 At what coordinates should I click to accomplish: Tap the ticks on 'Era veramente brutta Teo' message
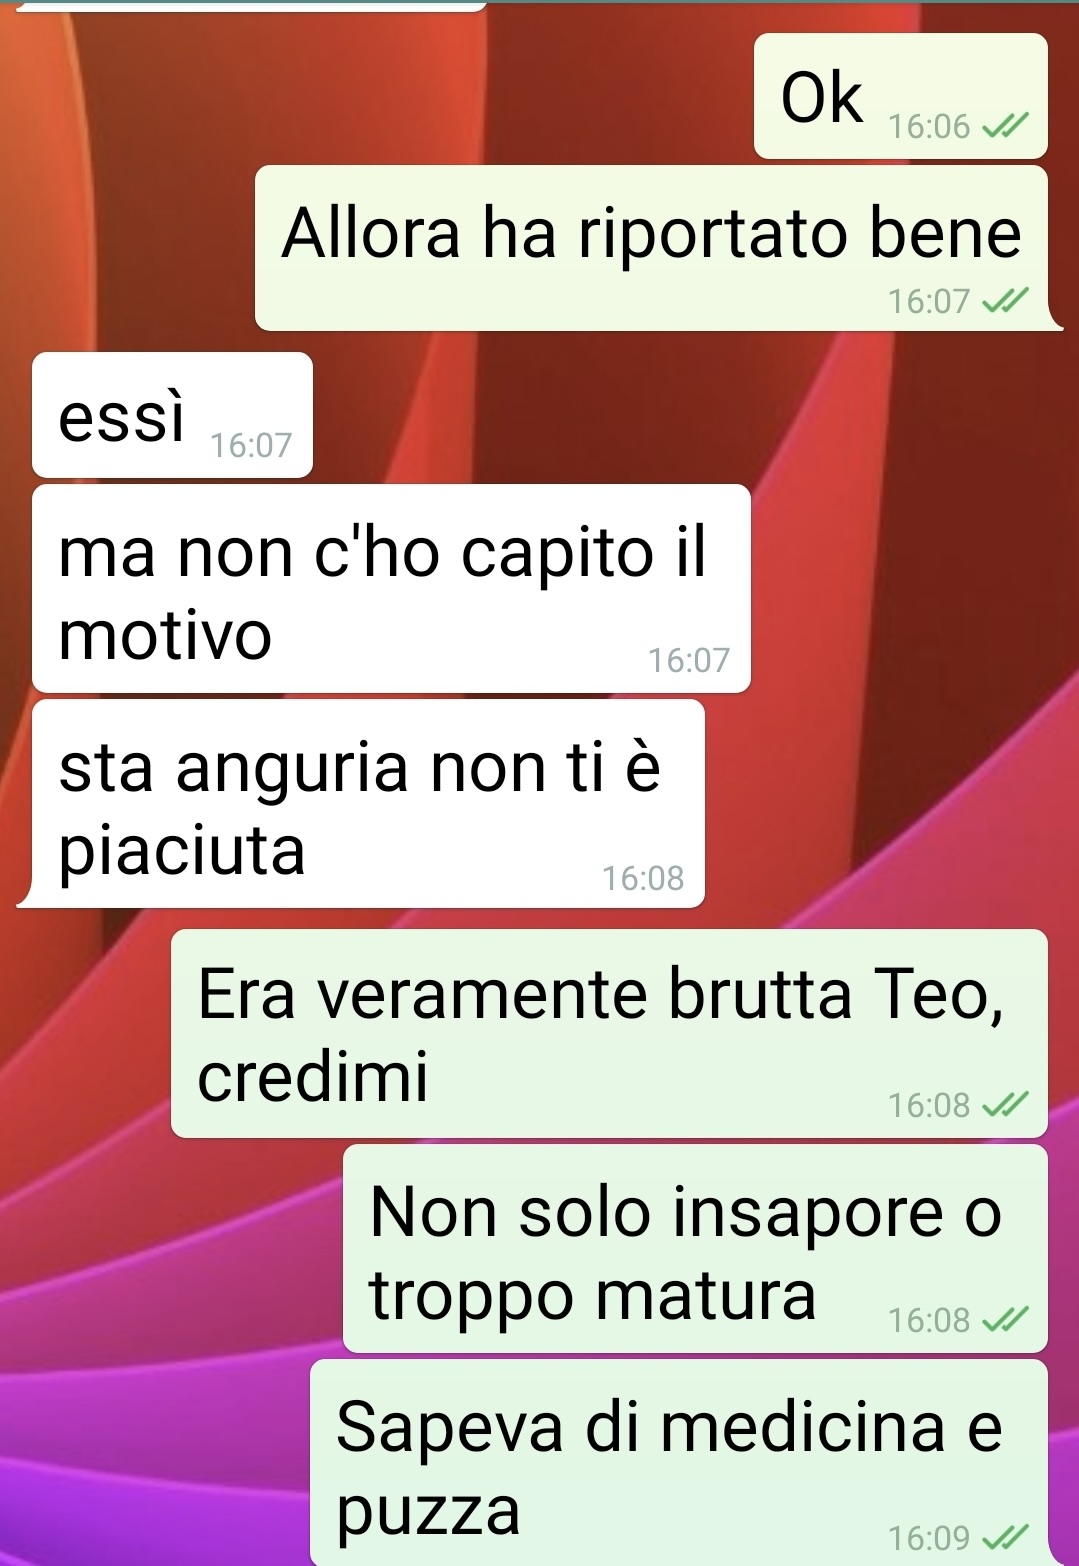tap(1004, 1105)
